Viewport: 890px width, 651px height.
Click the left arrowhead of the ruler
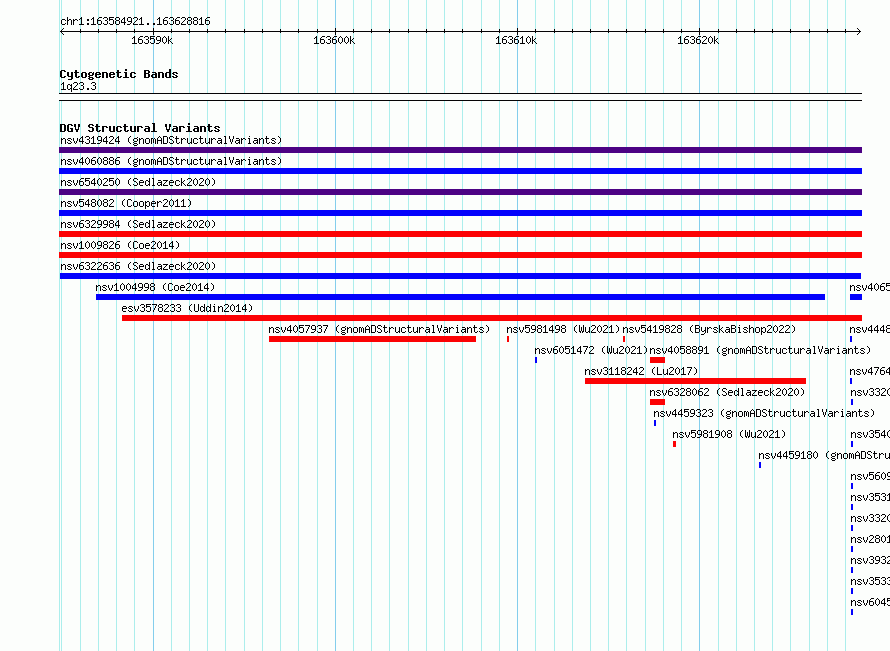click(x=62, y=32)
